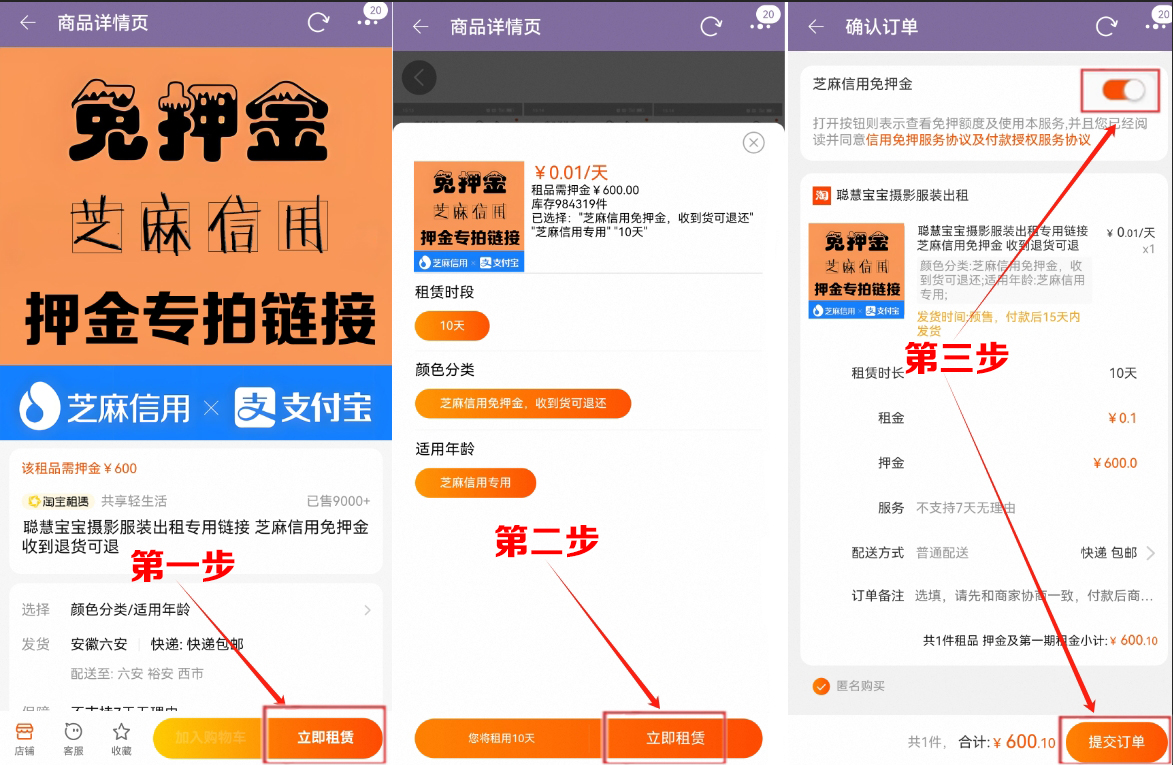Image resolution: width=1173 pixels, height=765 pixels.
Task: Select the 芝麻信用专用 age option
Action: point(475,482)
